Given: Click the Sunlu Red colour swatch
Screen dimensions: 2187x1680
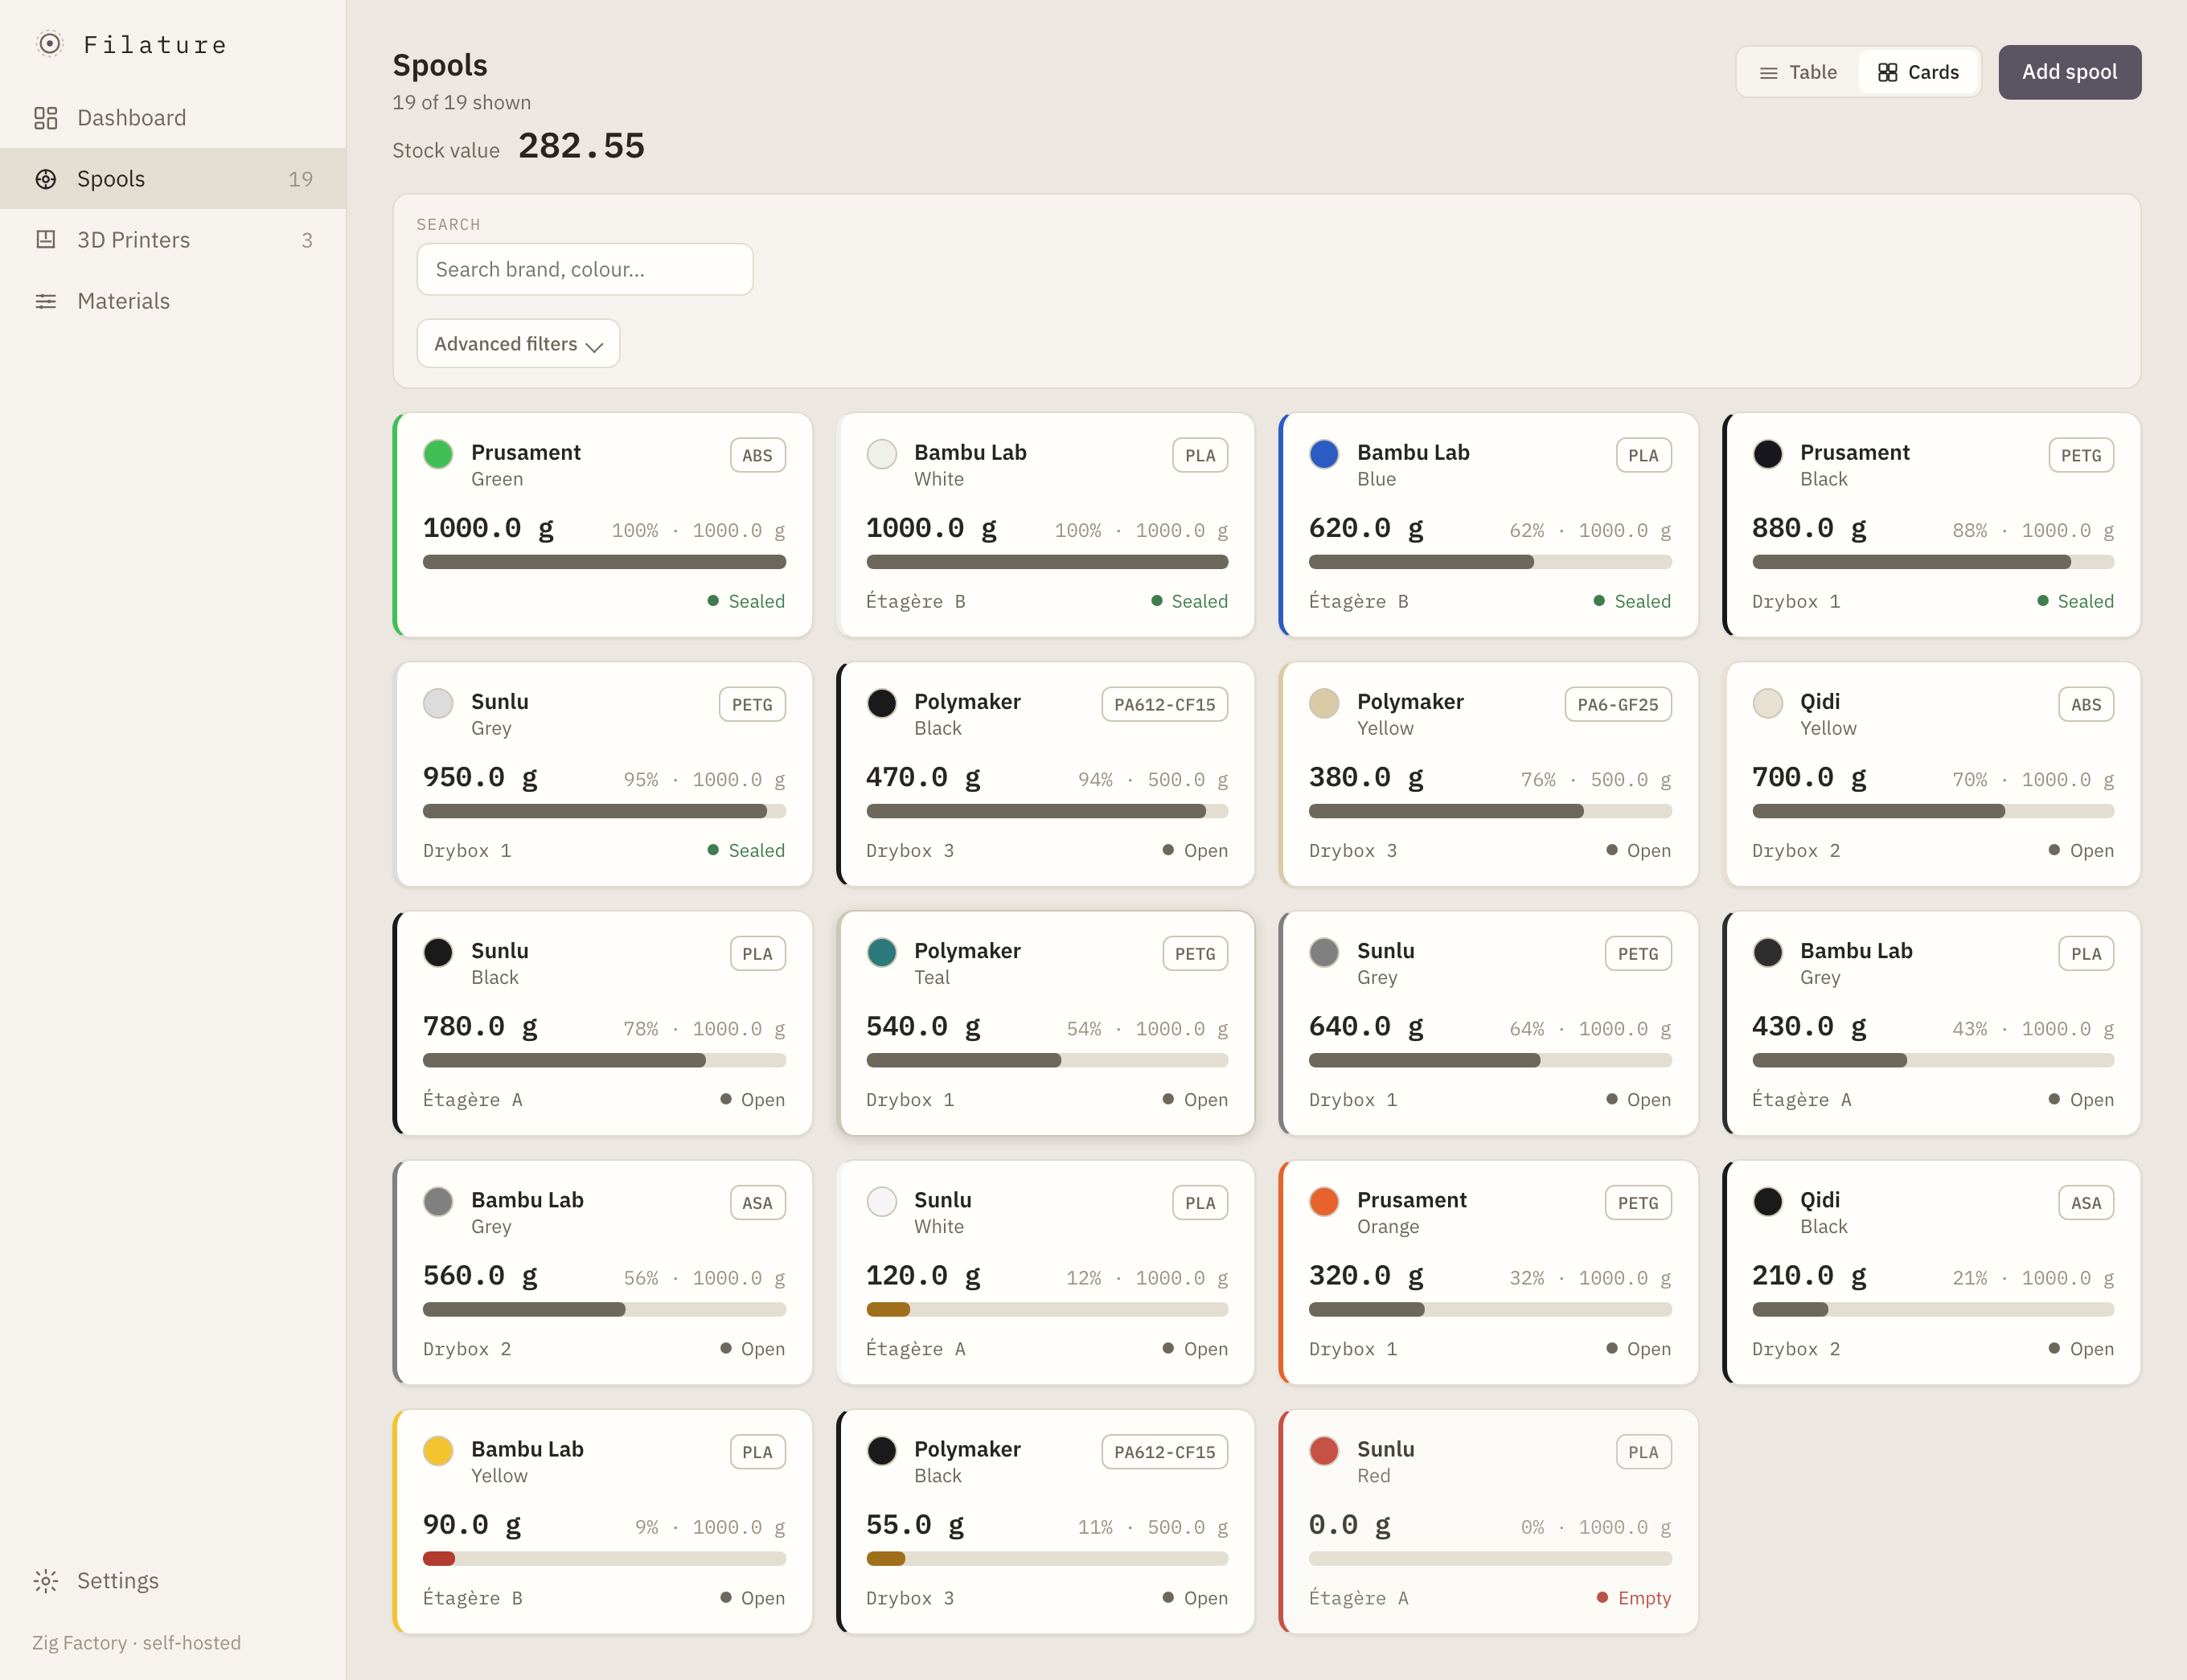Looking at the screenshot, I should (1324, 1450).
